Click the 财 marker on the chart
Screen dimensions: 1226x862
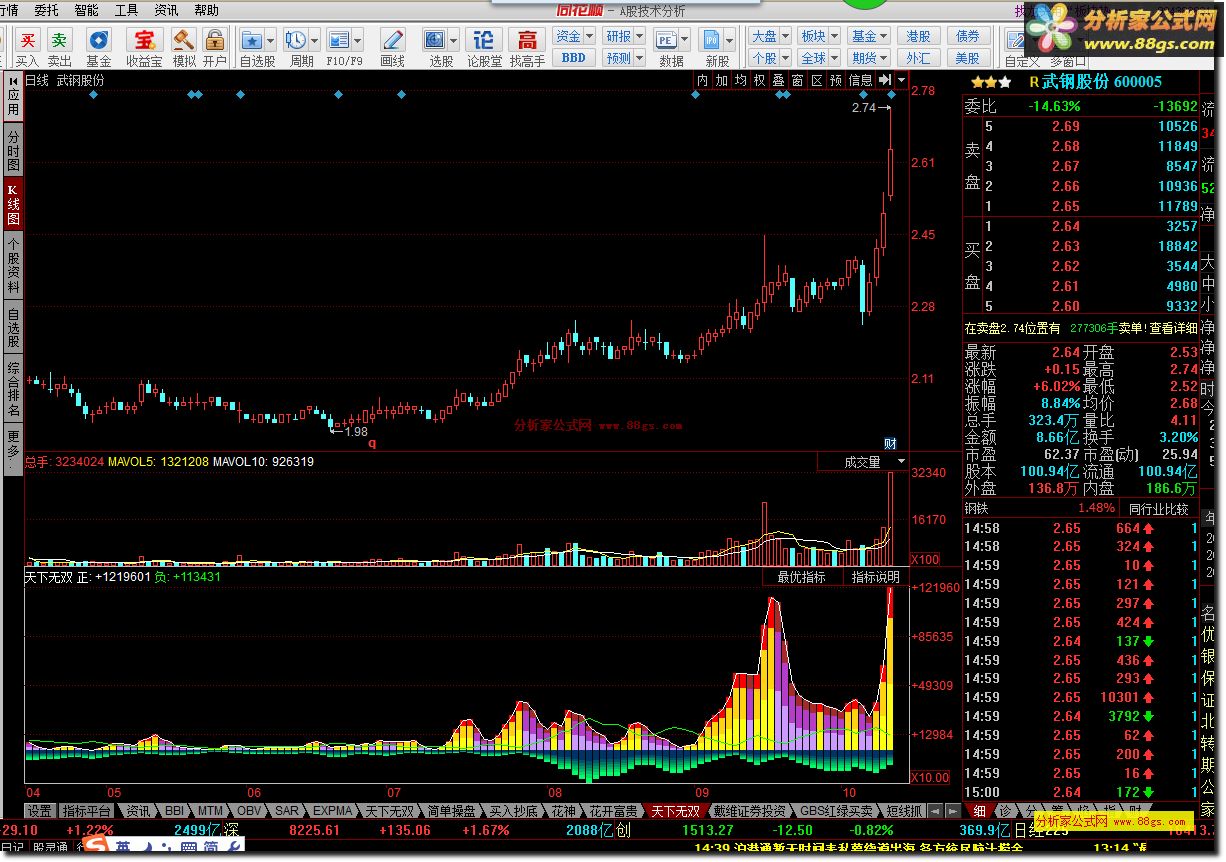pos(890,443)
